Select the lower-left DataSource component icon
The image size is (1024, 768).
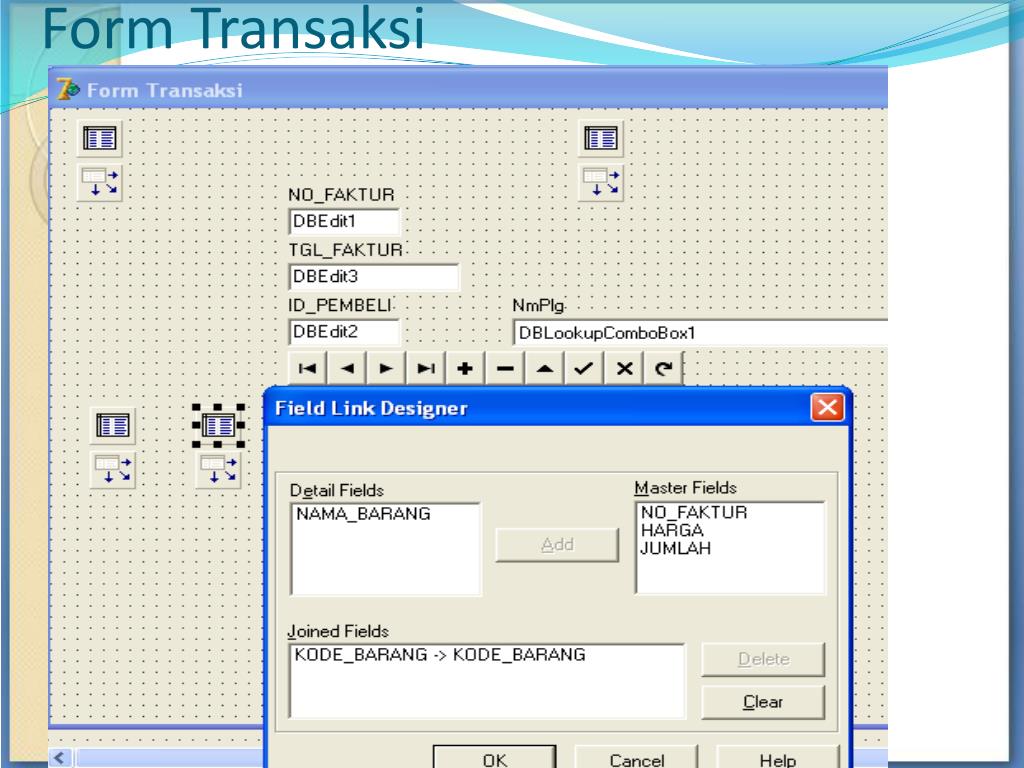click(113, 470)
